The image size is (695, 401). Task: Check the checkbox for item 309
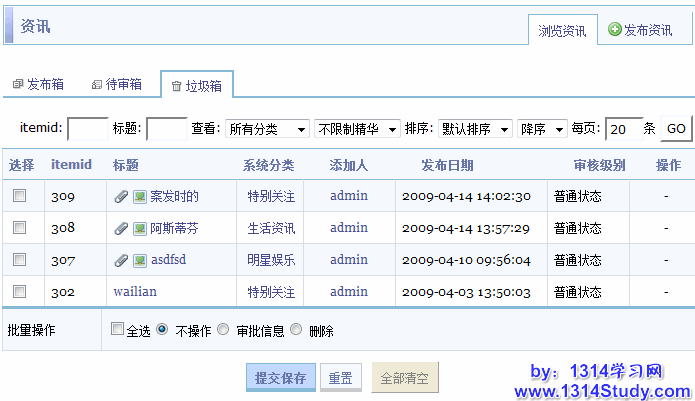19,197
